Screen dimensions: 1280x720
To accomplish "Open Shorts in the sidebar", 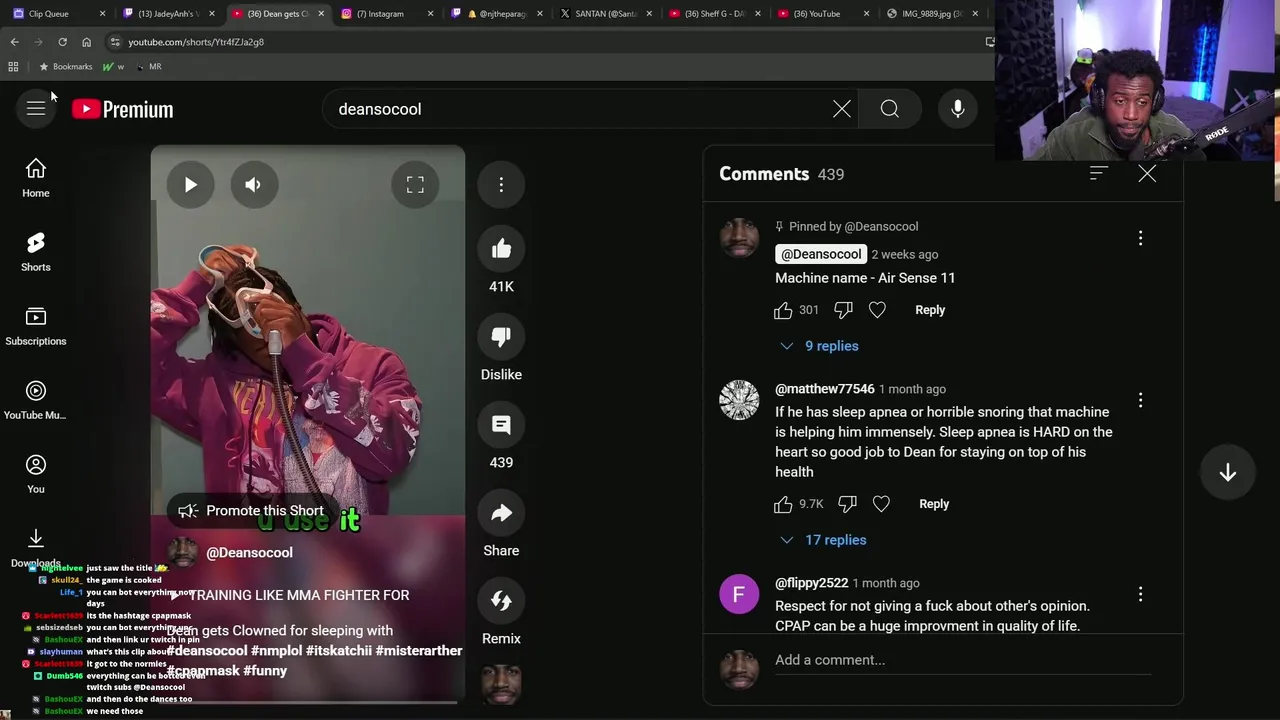I will point(36,252).
